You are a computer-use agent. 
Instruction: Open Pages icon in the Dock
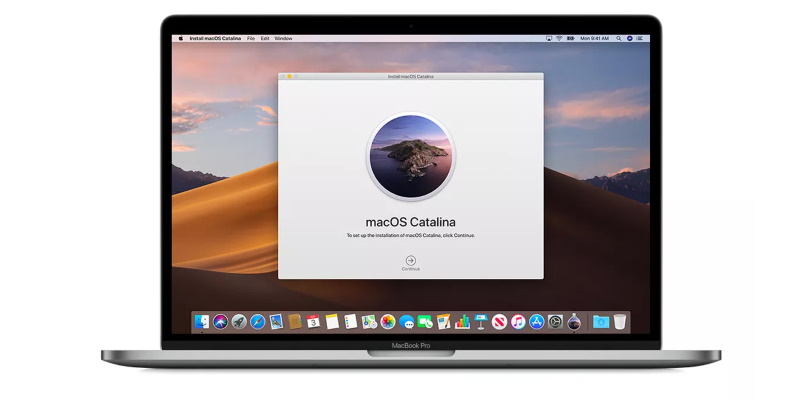point(443,322)
